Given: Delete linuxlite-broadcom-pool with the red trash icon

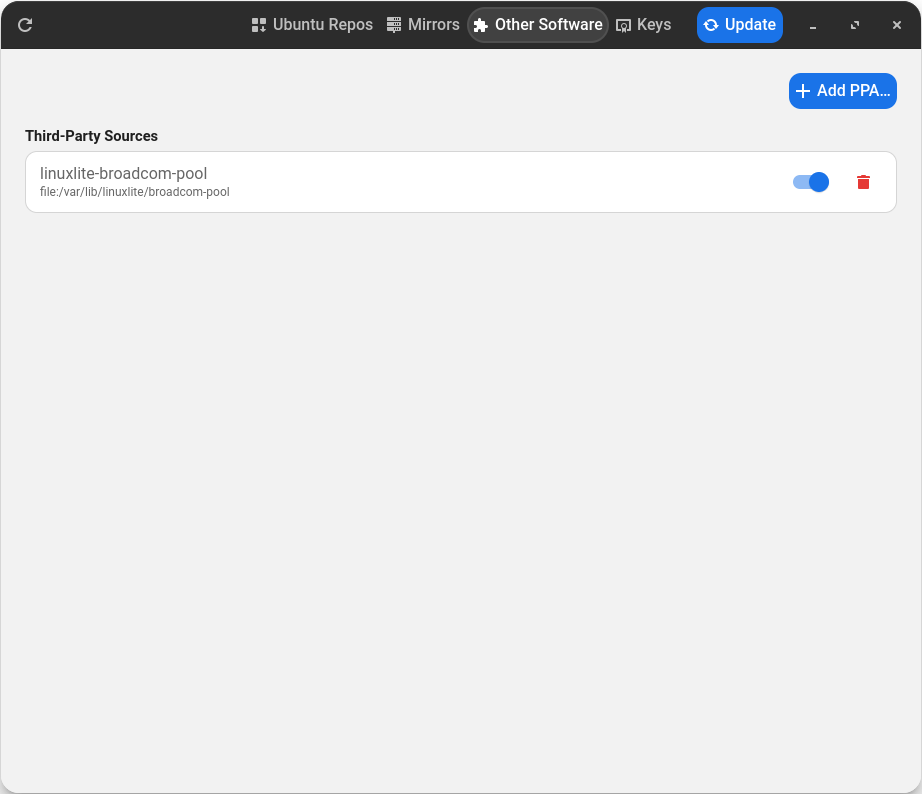Looking at the screenshot, I should (x=863, y=182).
